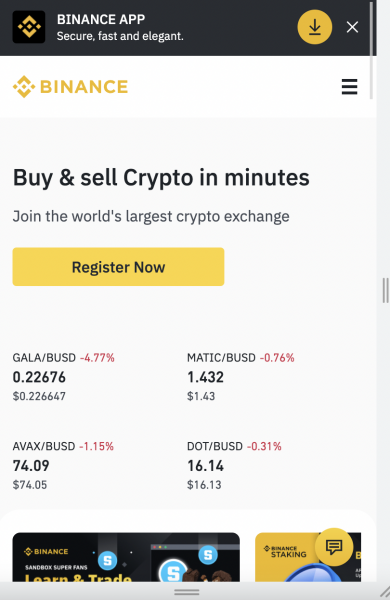Click the bottom drag handle bar
390x600 pixels.
click(187, 592)
